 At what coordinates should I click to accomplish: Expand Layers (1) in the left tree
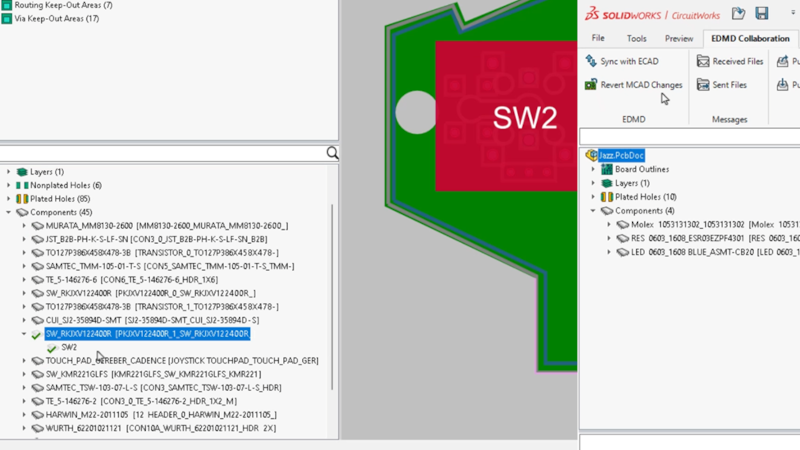[8, 171]
